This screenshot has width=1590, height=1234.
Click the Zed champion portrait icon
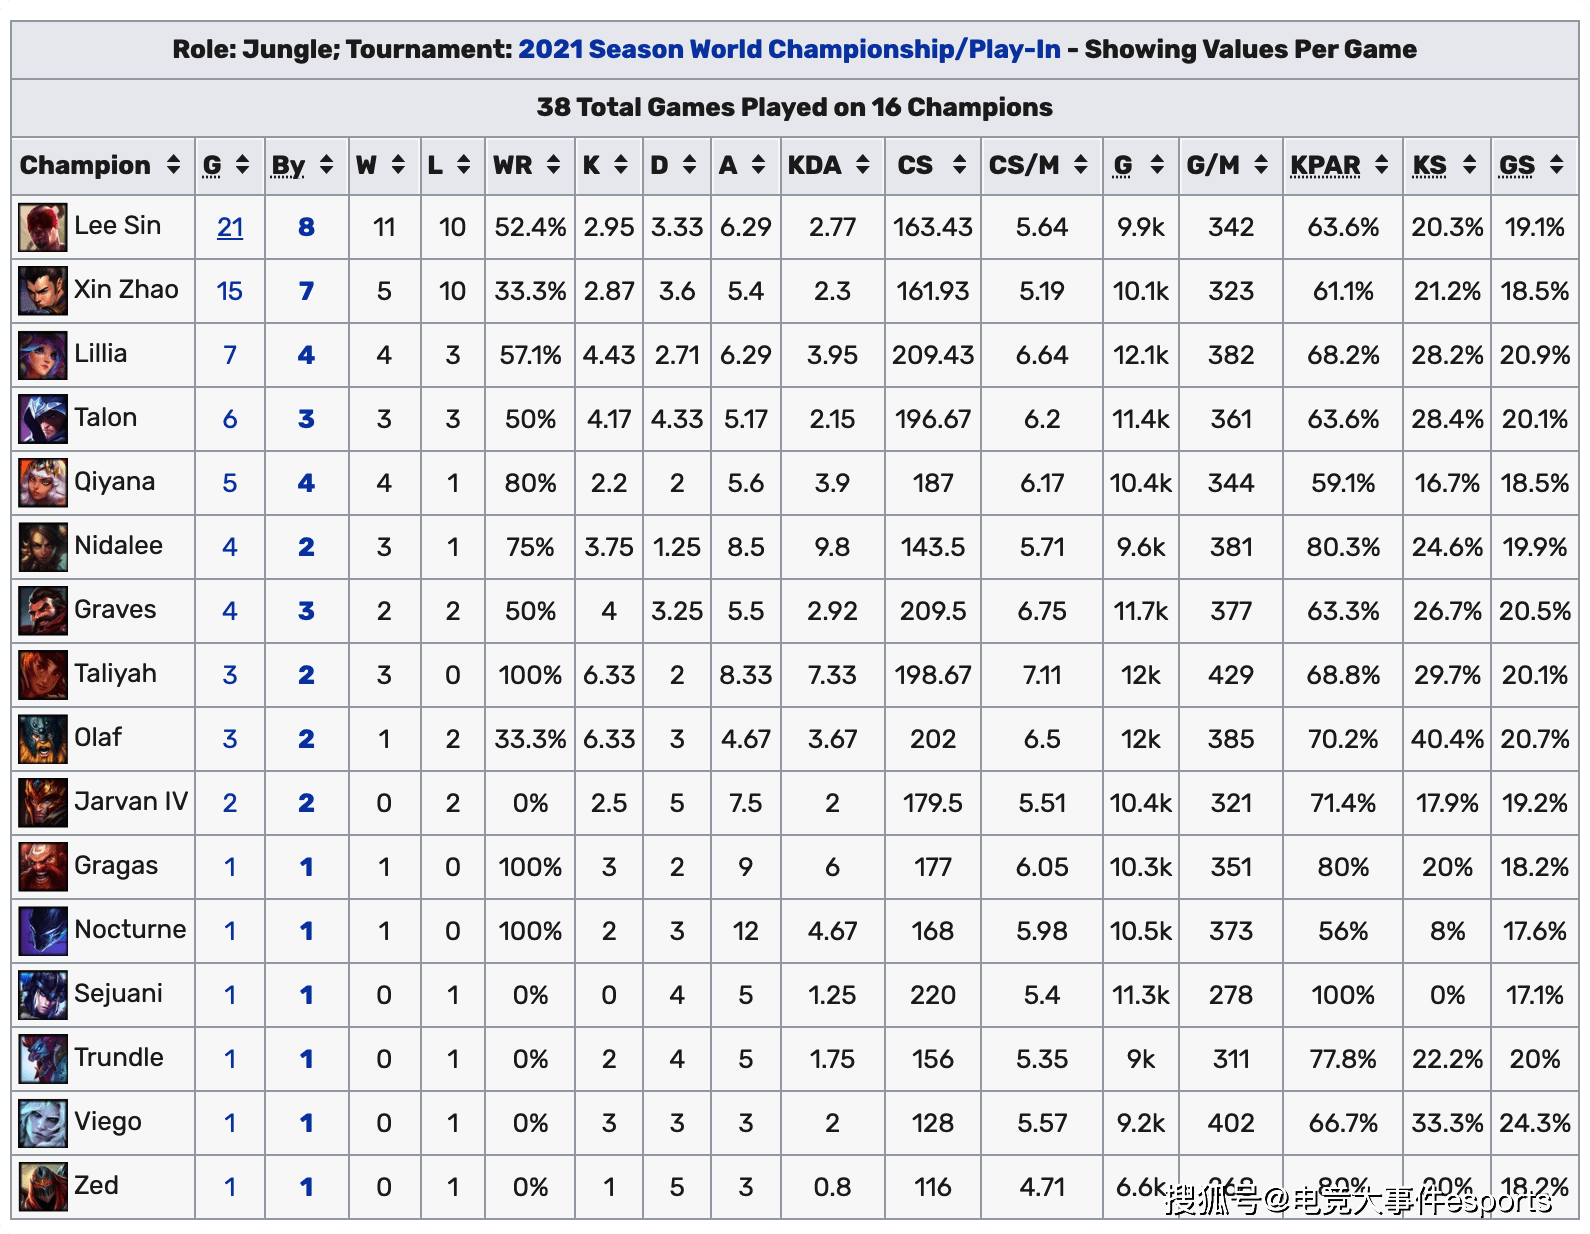(x=43, y=1187)
